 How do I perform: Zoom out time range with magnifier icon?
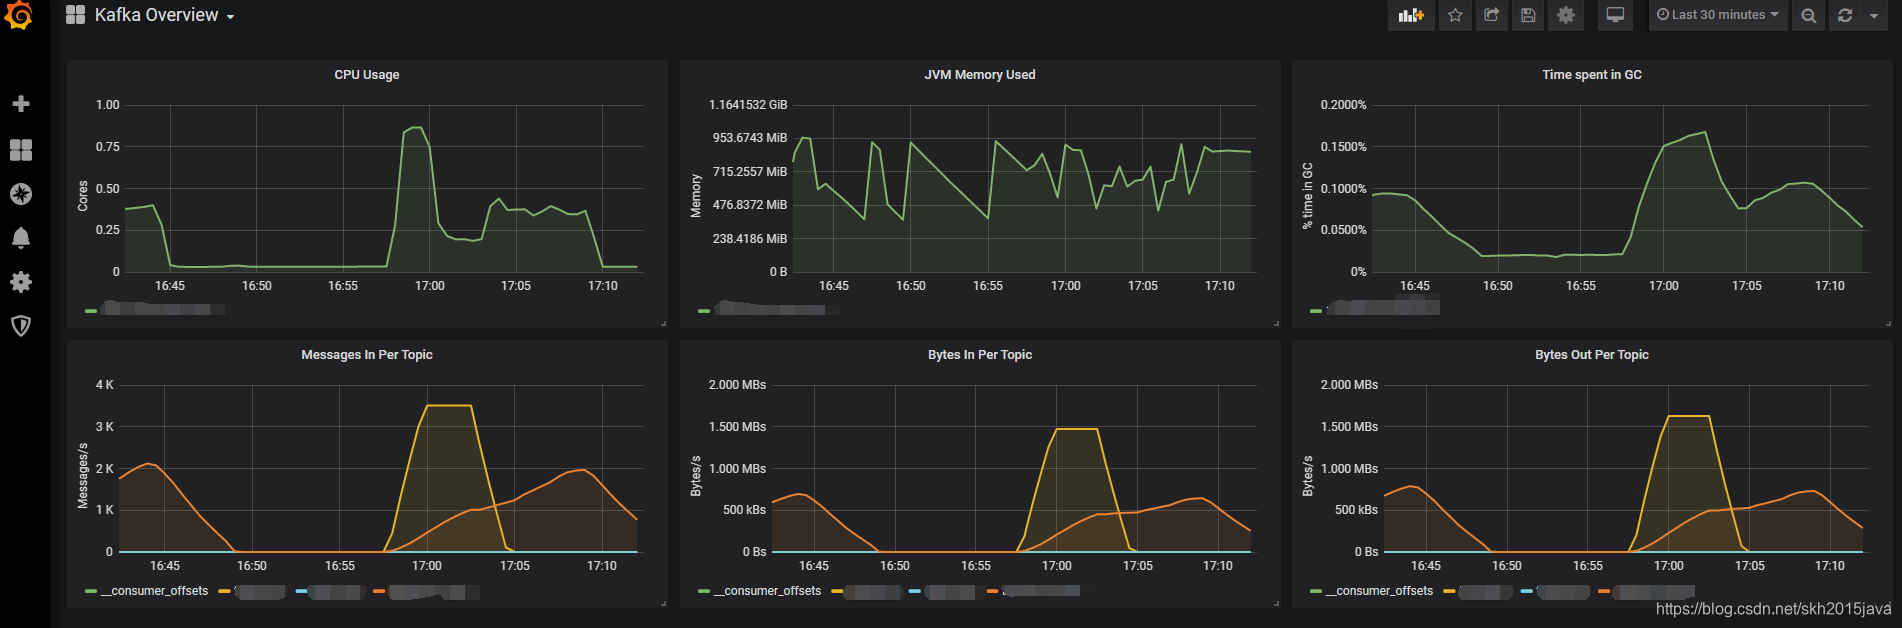click(x=1808, y=15)
